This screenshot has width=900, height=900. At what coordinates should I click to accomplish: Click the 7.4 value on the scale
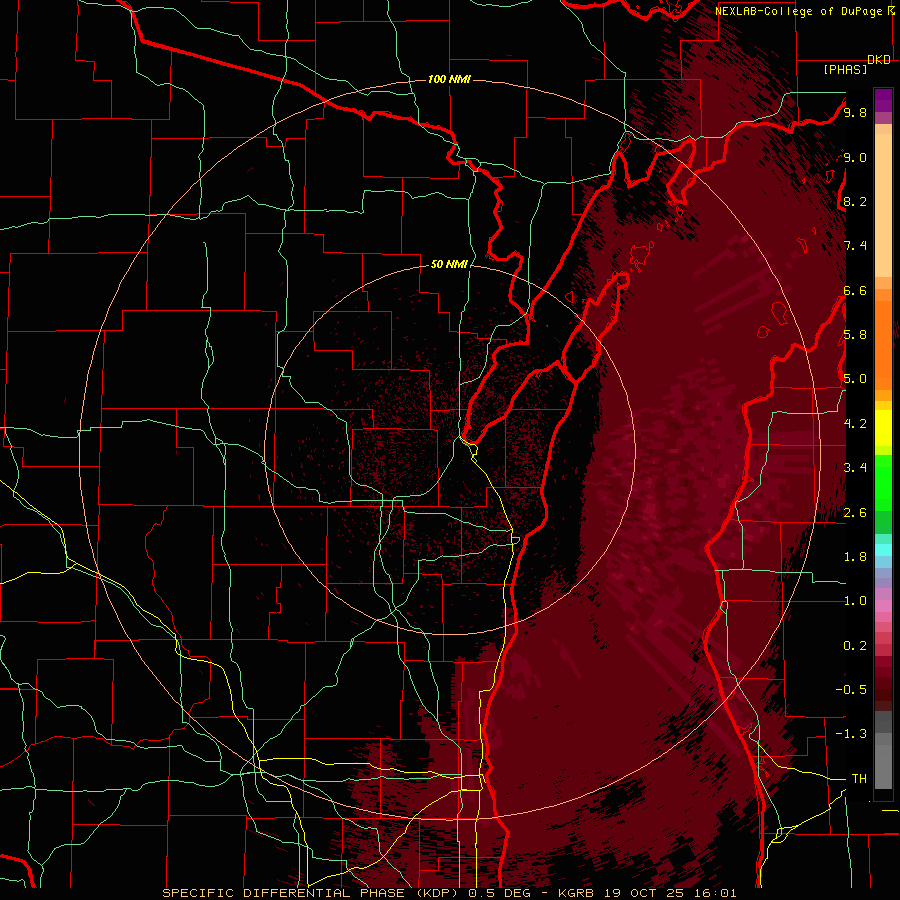855,246
